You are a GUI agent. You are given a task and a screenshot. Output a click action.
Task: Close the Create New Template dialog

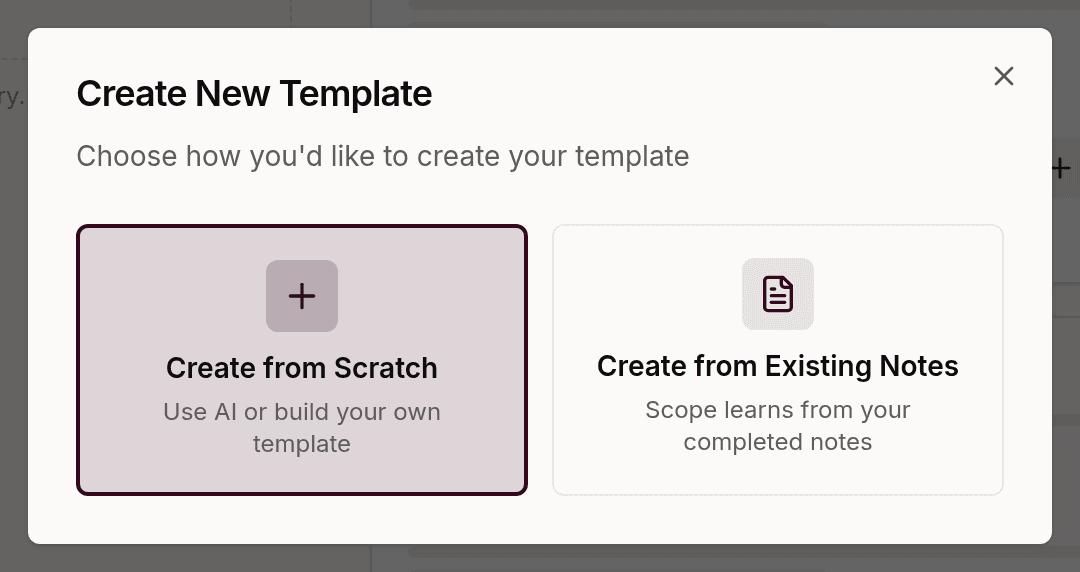click(x=1004, y=76)
